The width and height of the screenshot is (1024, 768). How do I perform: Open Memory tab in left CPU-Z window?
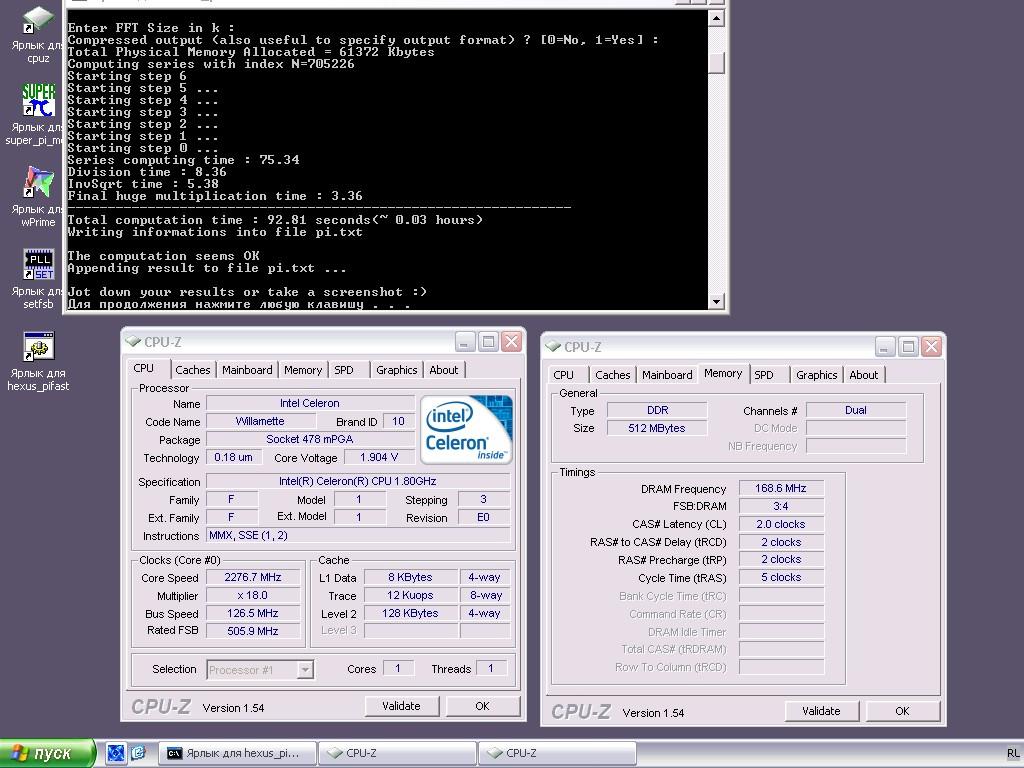(303, 370)
